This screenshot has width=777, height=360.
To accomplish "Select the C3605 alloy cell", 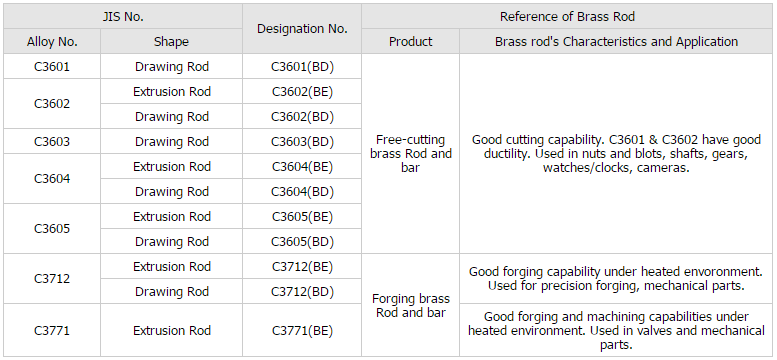I will [x=52, y=229].
